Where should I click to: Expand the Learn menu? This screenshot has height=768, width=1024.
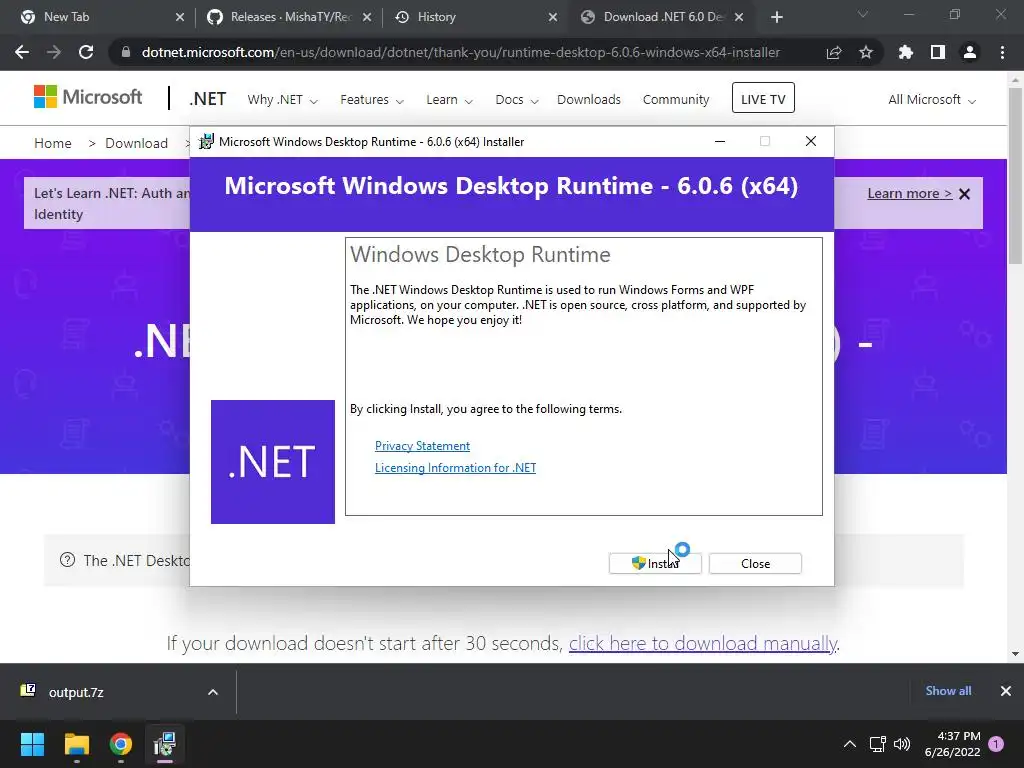point(449,99)
